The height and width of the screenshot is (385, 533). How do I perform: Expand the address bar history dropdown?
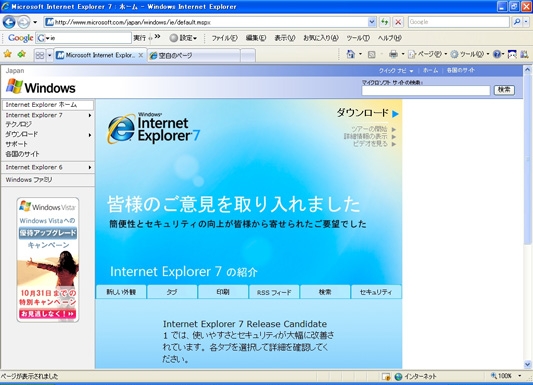[x=372, y=22]
